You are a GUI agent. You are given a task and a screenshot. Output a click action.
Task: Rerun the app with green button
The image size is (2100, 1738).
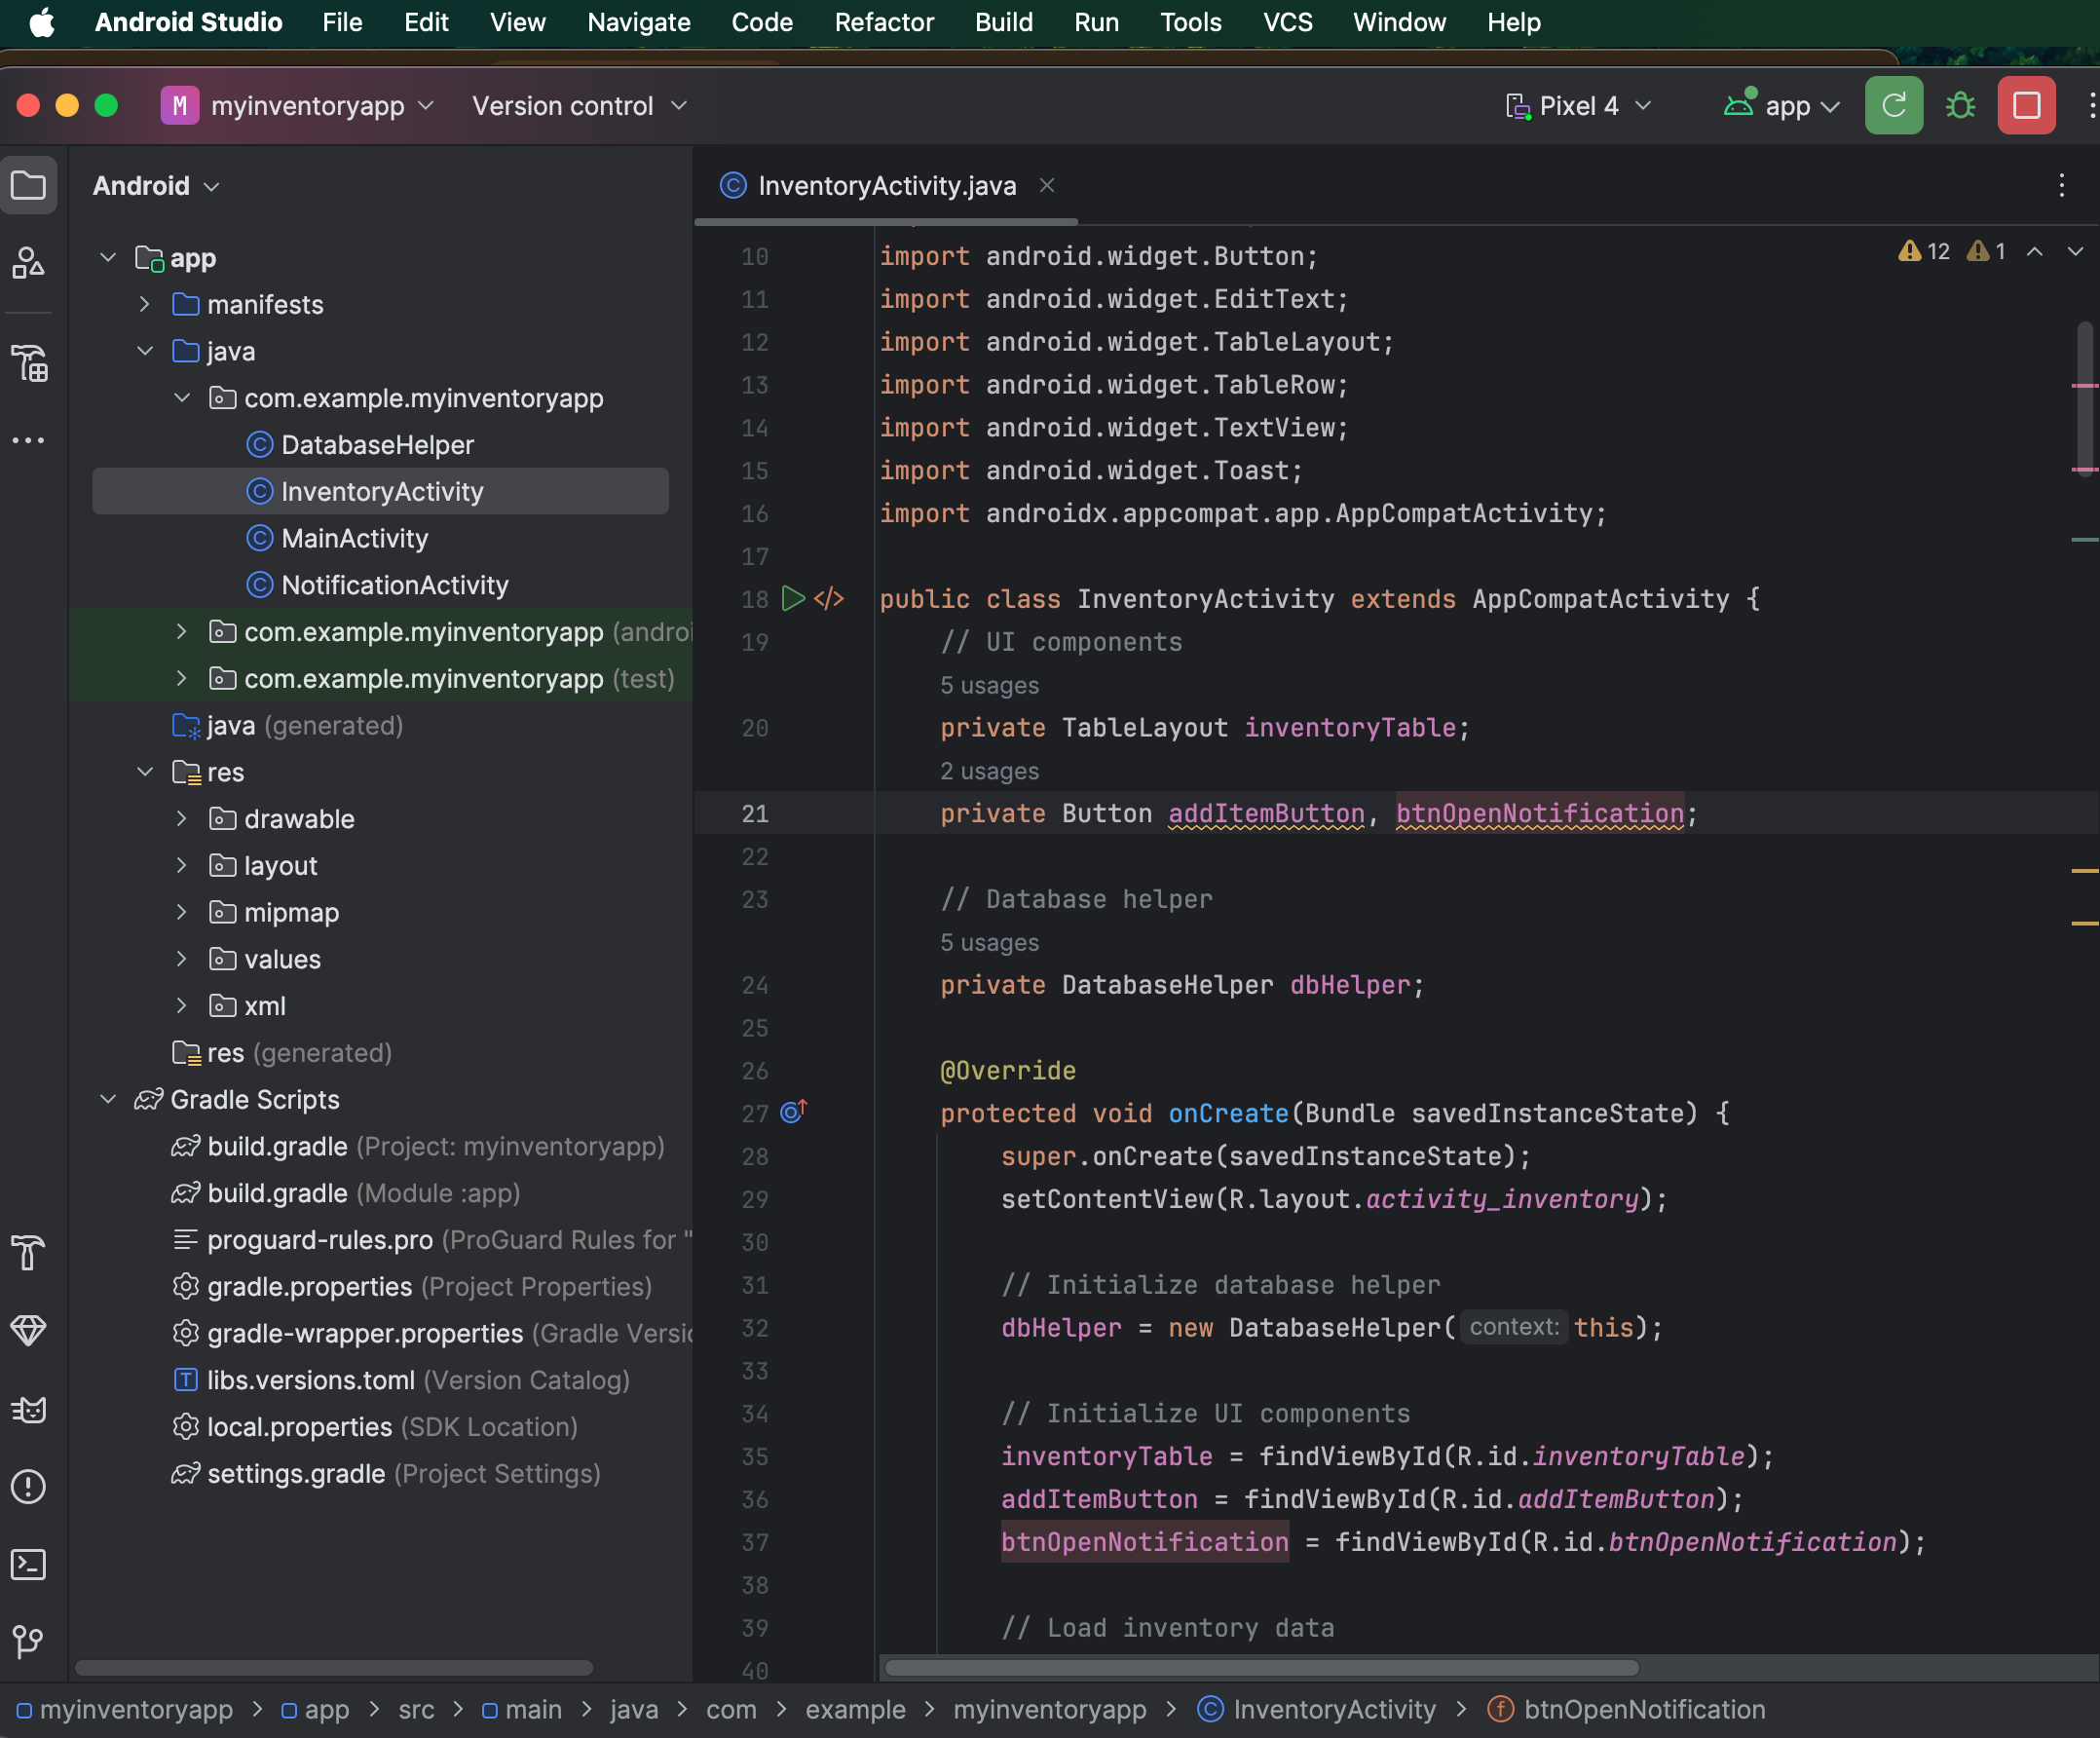pyautogui.click(x=1893, y=106)
